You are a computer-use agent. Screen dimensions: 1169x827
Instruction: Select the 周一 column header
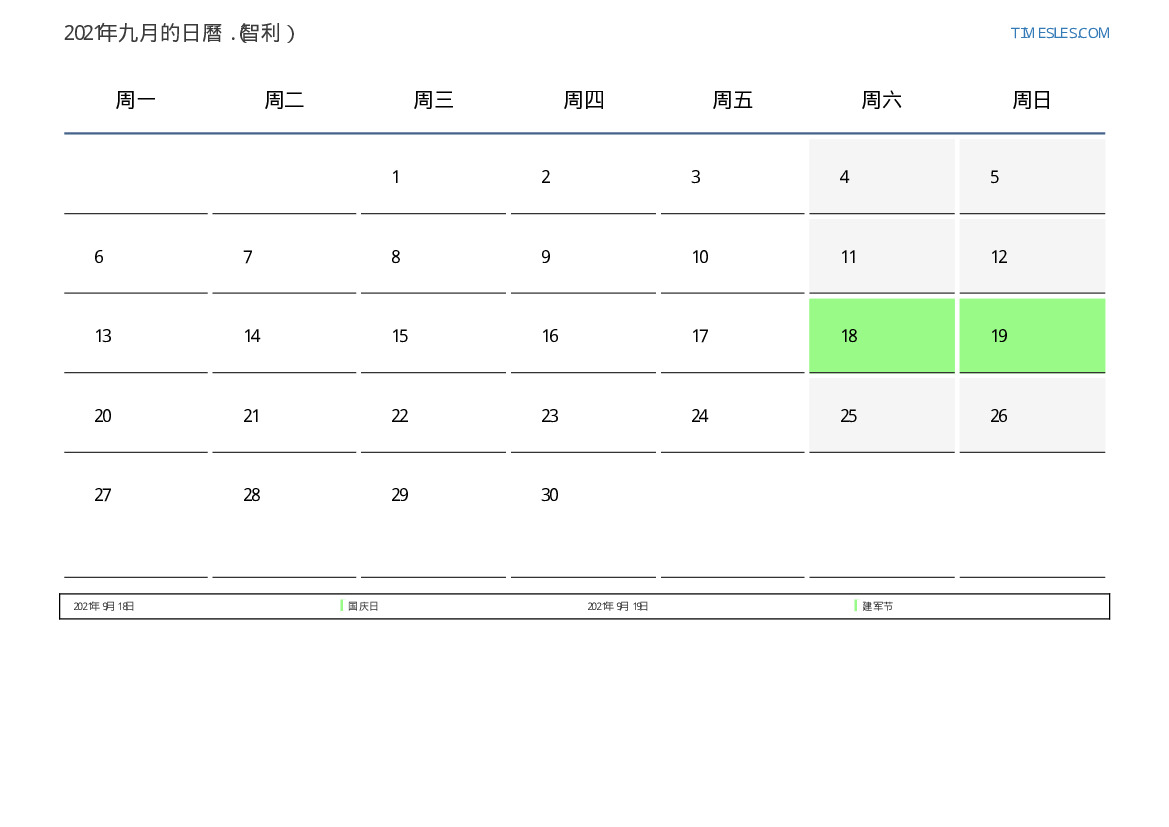[136, 100]
